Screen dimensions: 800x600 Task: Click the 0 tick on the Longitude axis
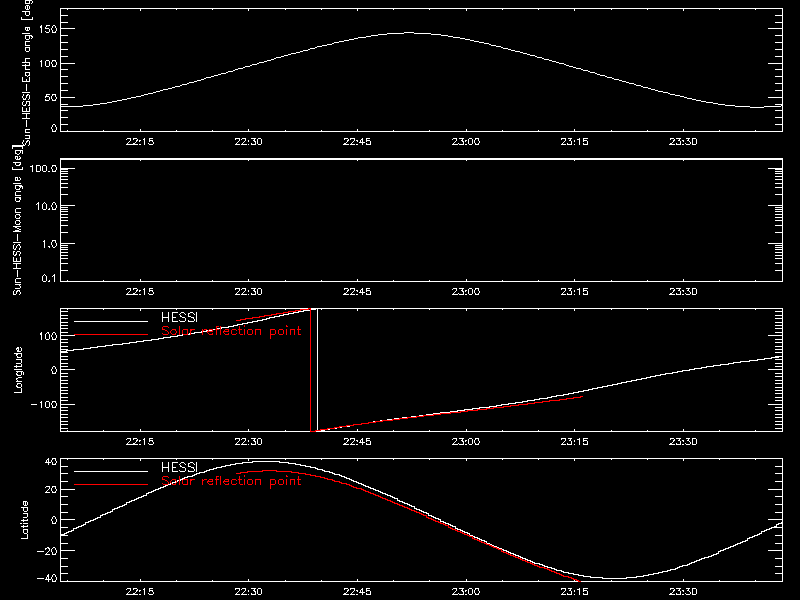pos(54,370)
